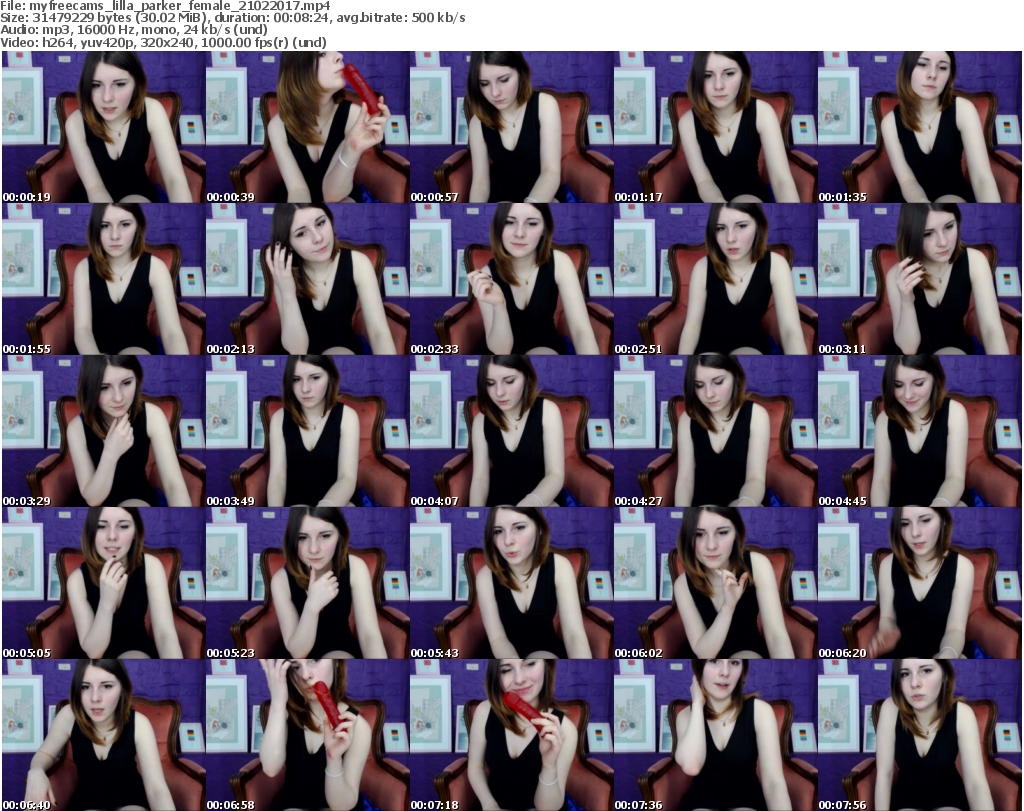Open the frame at 00:01:17

click(x=715, y=127)
